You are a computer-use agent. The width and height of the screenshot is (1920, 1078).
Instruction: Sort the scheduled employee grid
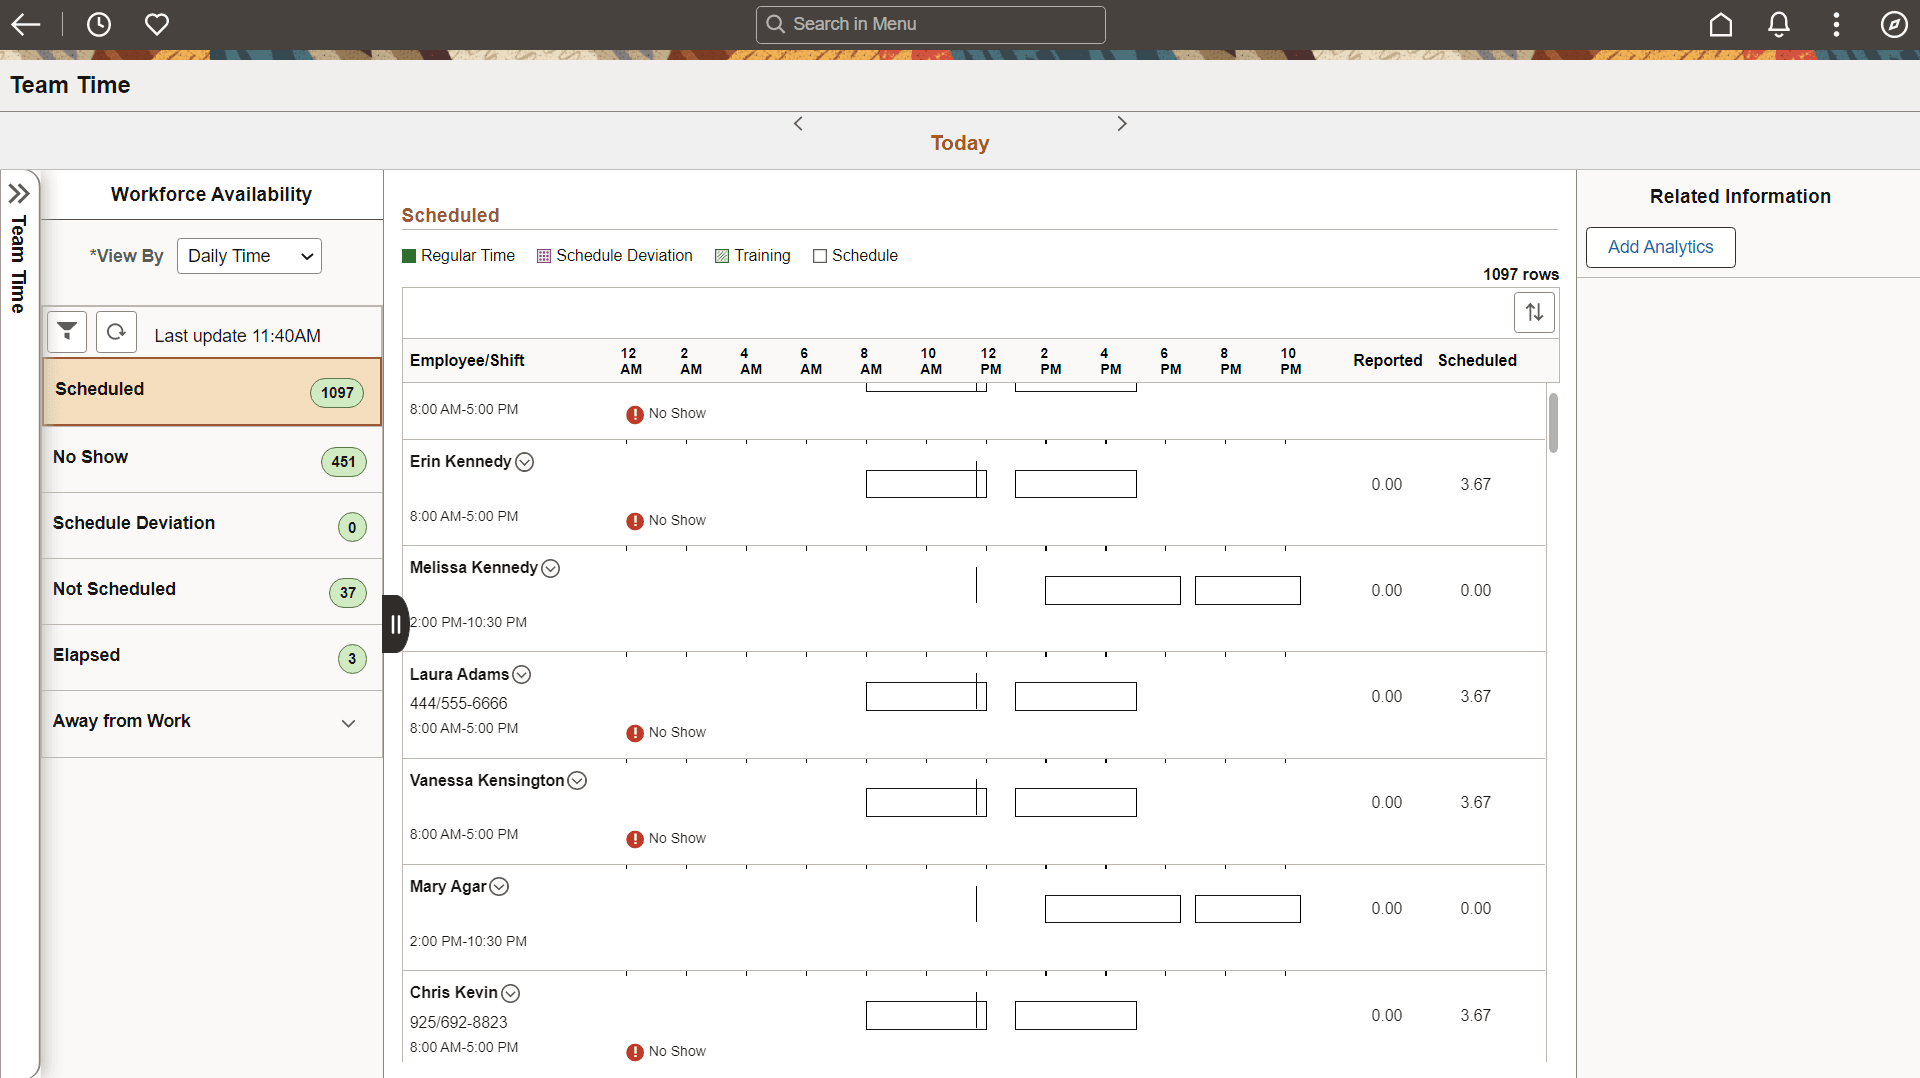click(x=1534, y=312)
